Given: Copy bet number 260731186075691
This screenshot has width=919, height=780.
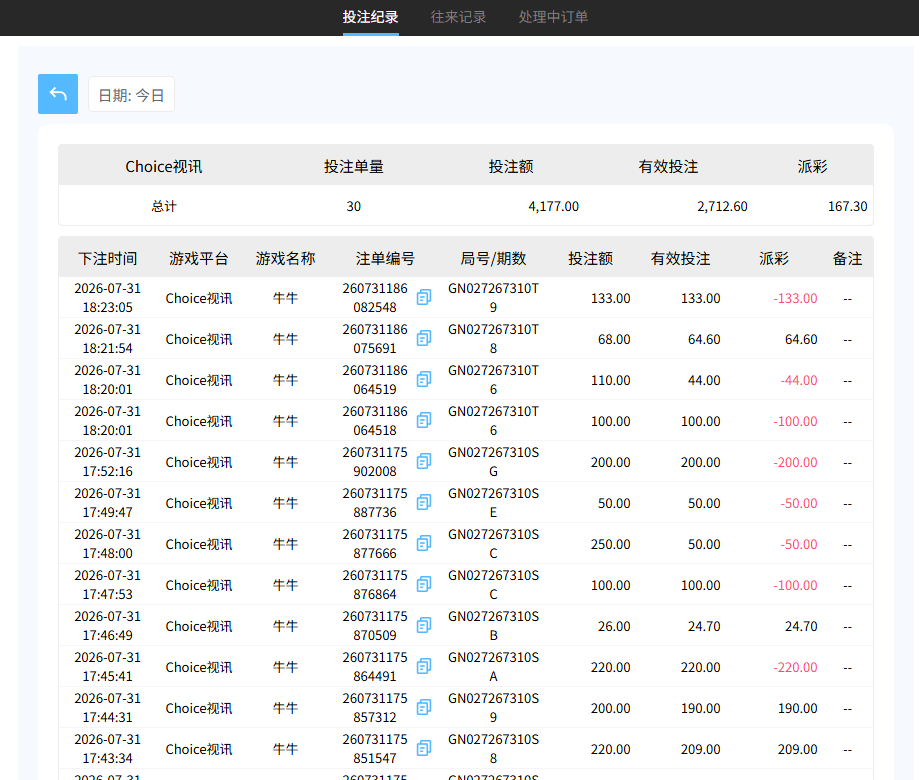Looking at the screenshot, I should point(424,339).
